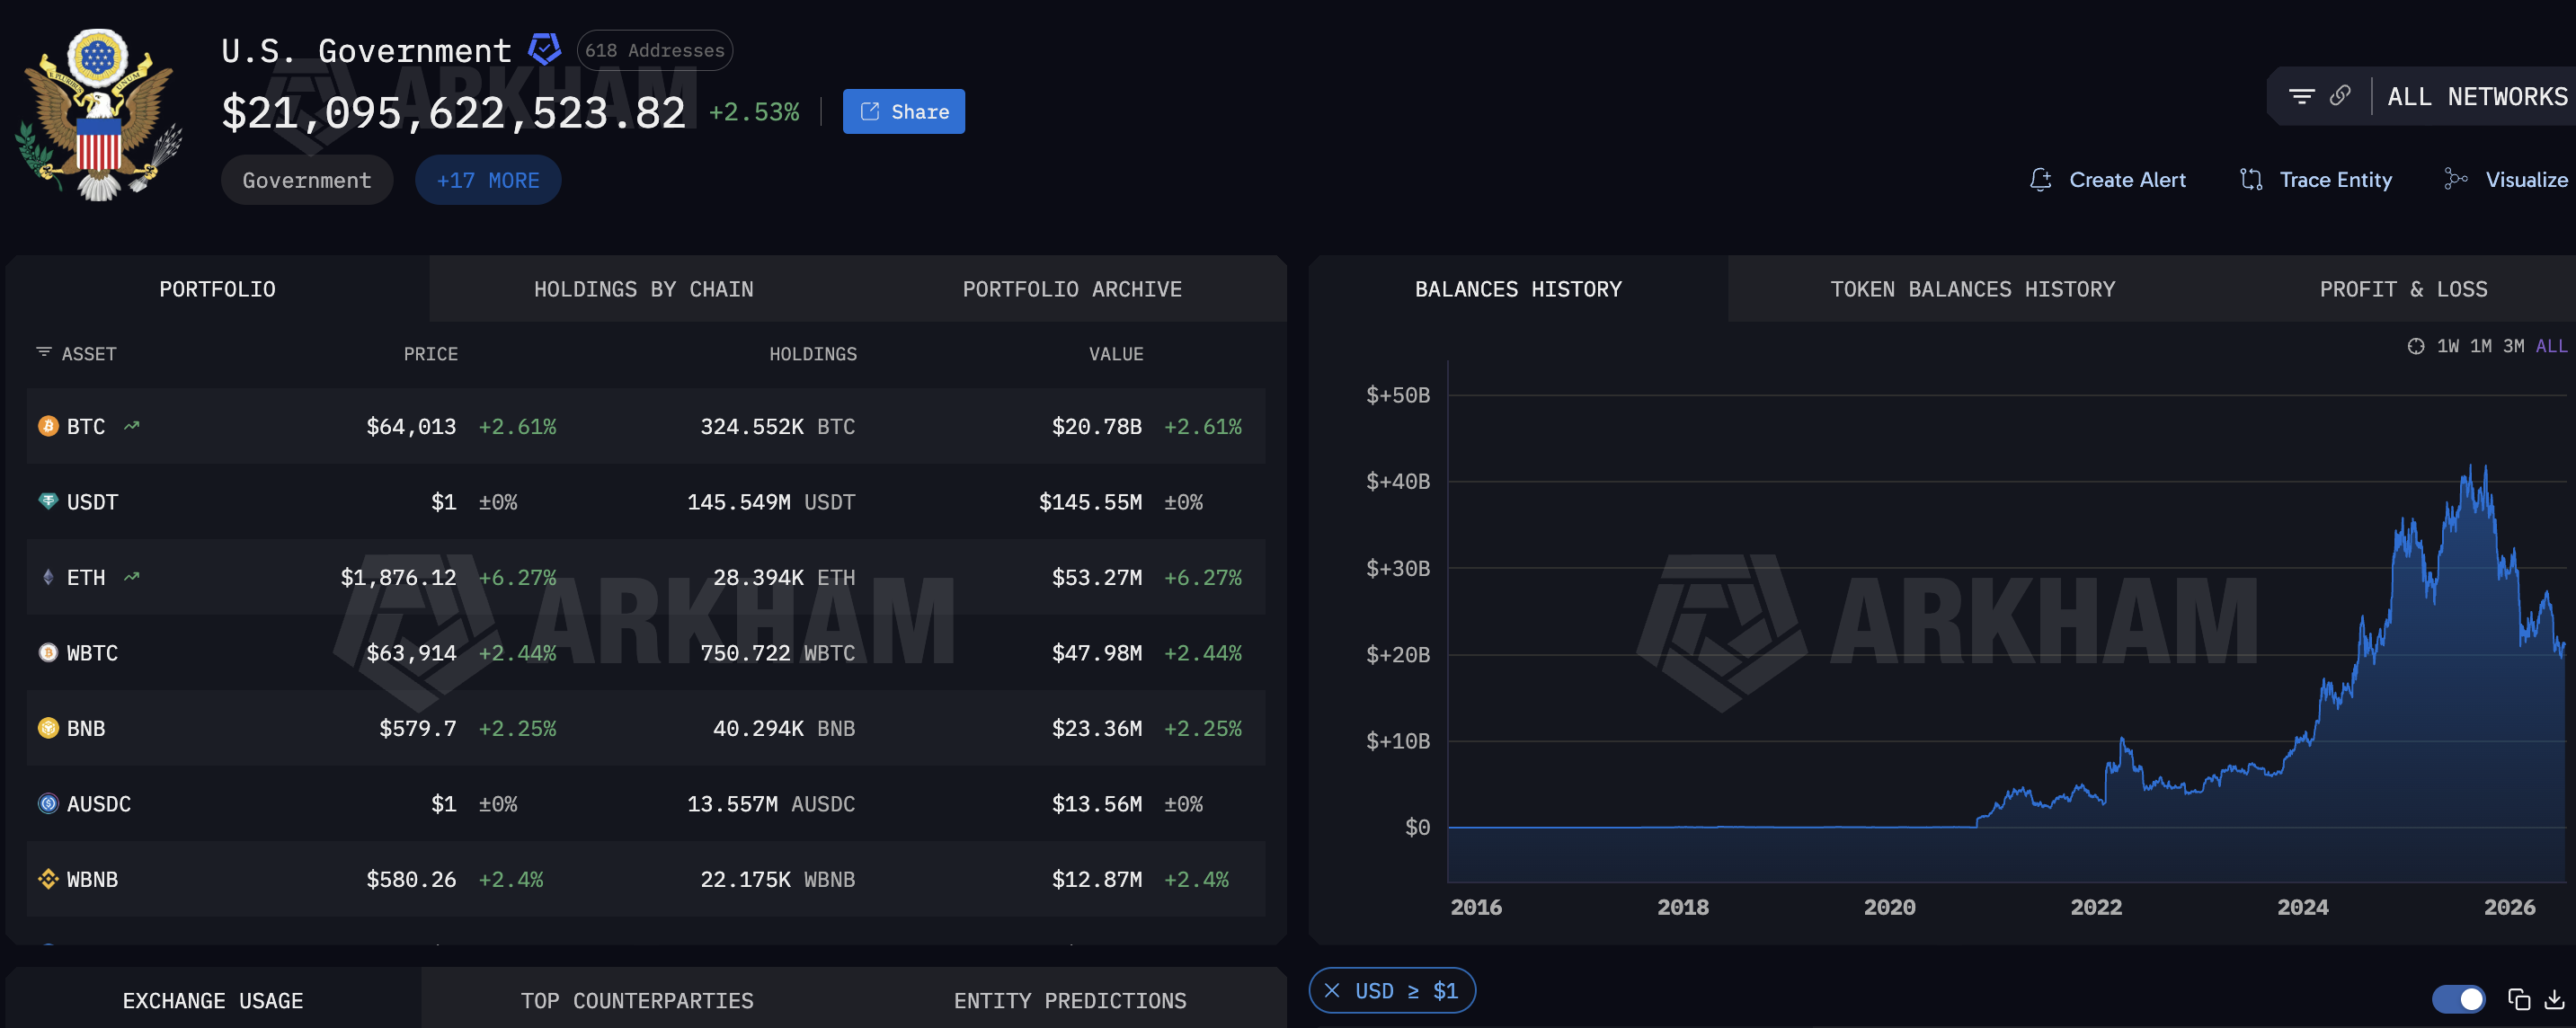Screen dimensions: 2576x1028
Task: Click the Trace Entity icon
Action: click(x=2251, y=180)
